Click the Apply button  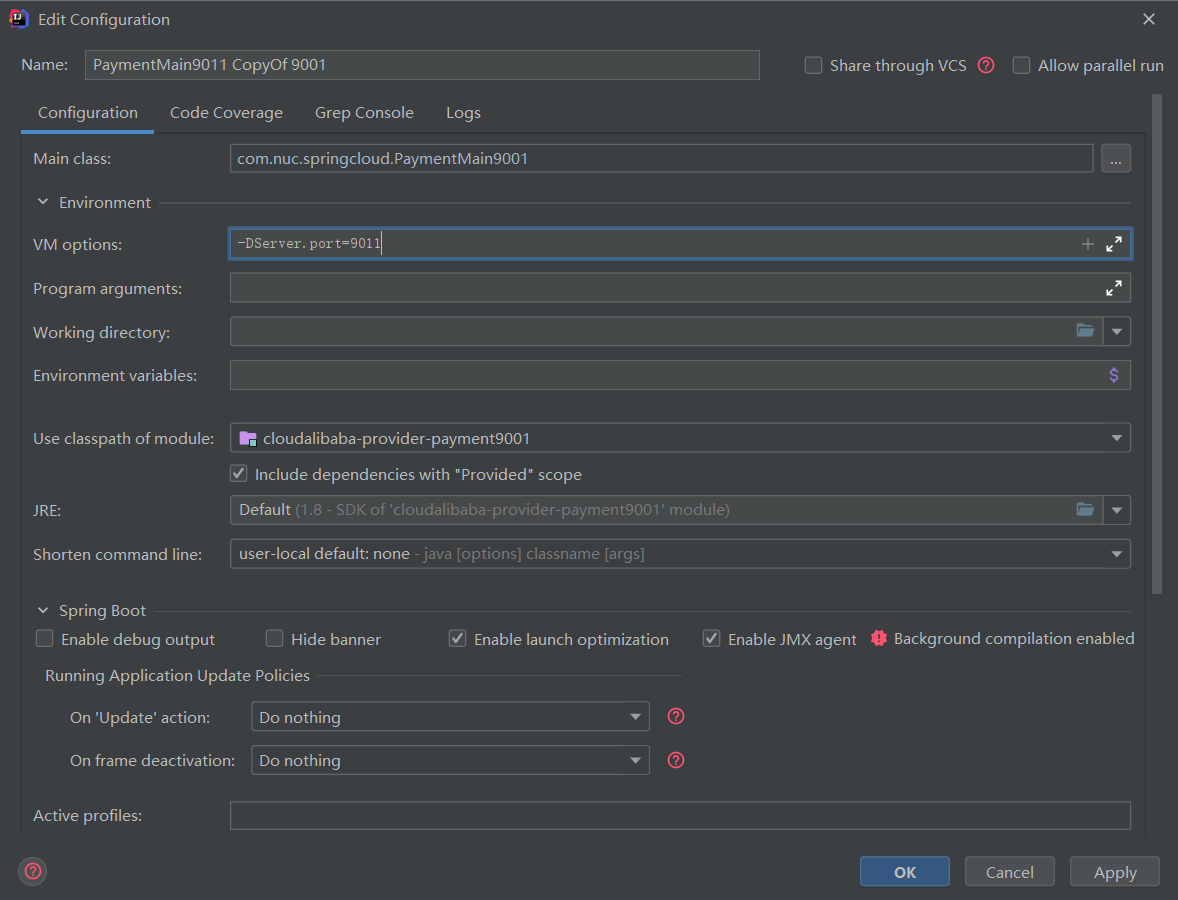tap(1114, 872)
